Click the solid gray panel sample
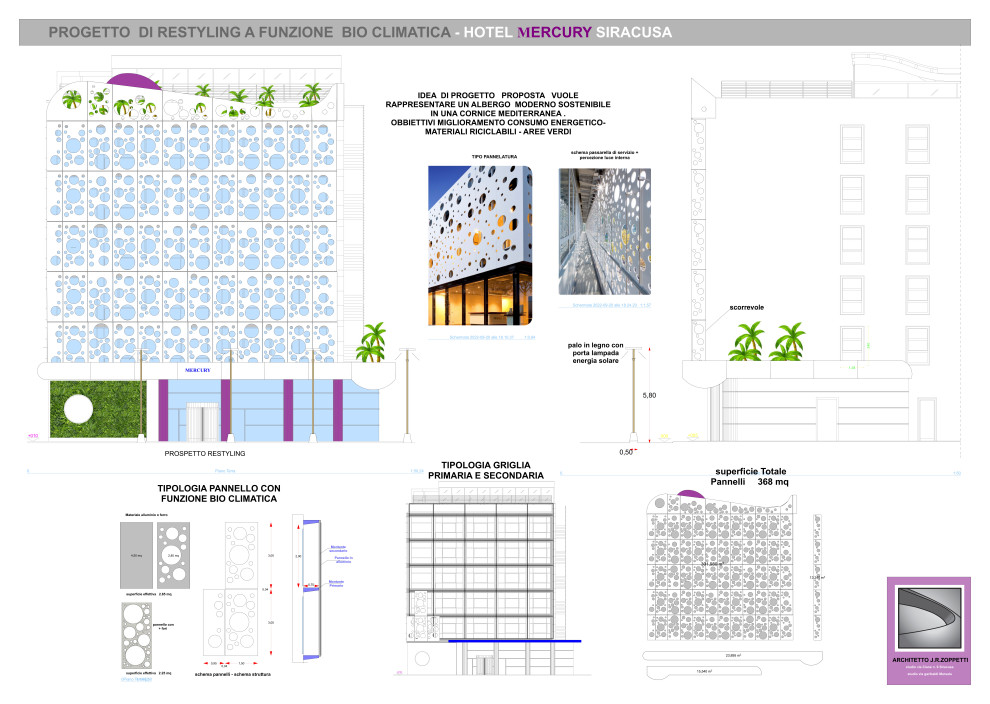990x704 pixels. (x=137, y=555)
